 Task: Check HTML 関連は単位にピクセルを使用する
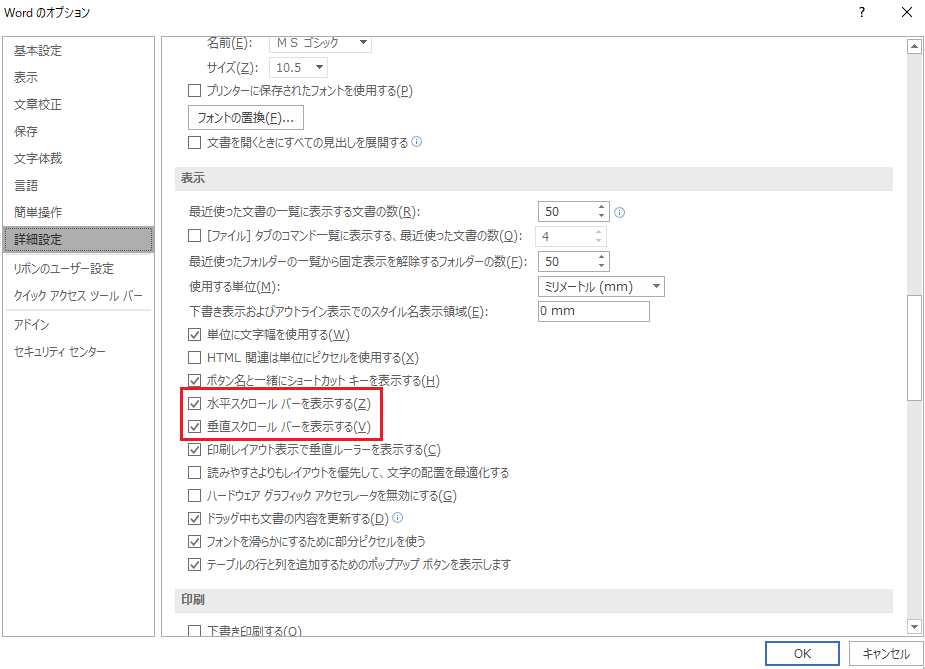(x=194, y=358)
